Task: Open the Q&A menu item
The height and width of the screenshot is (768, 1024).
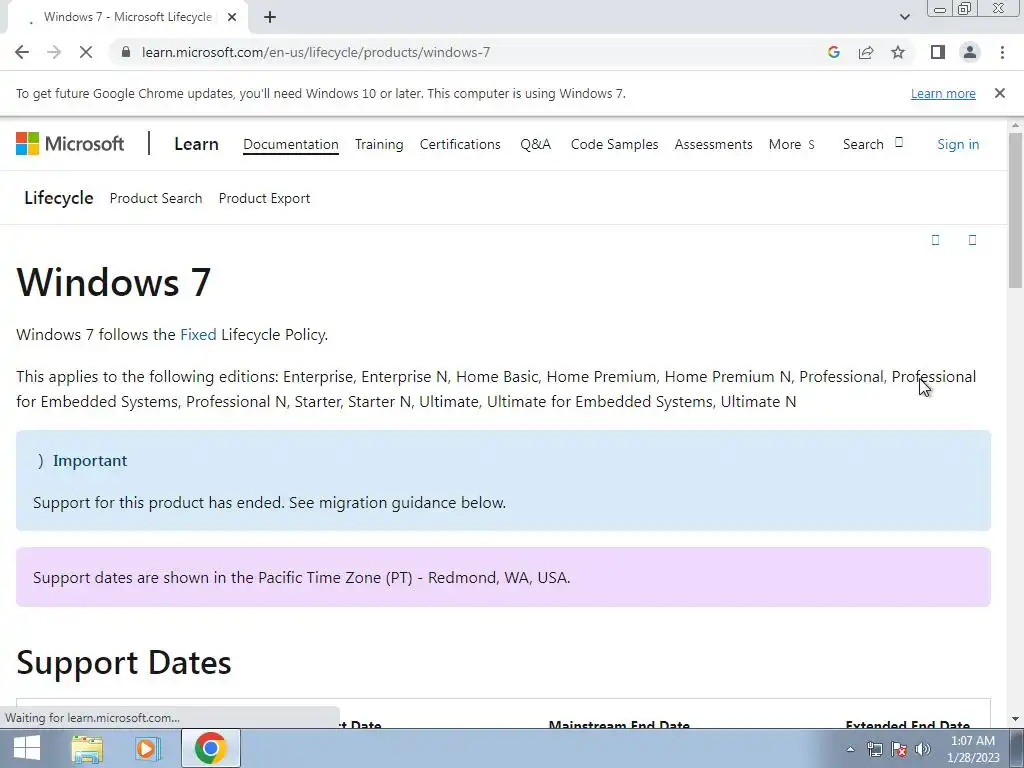Action: pos(536,144)
